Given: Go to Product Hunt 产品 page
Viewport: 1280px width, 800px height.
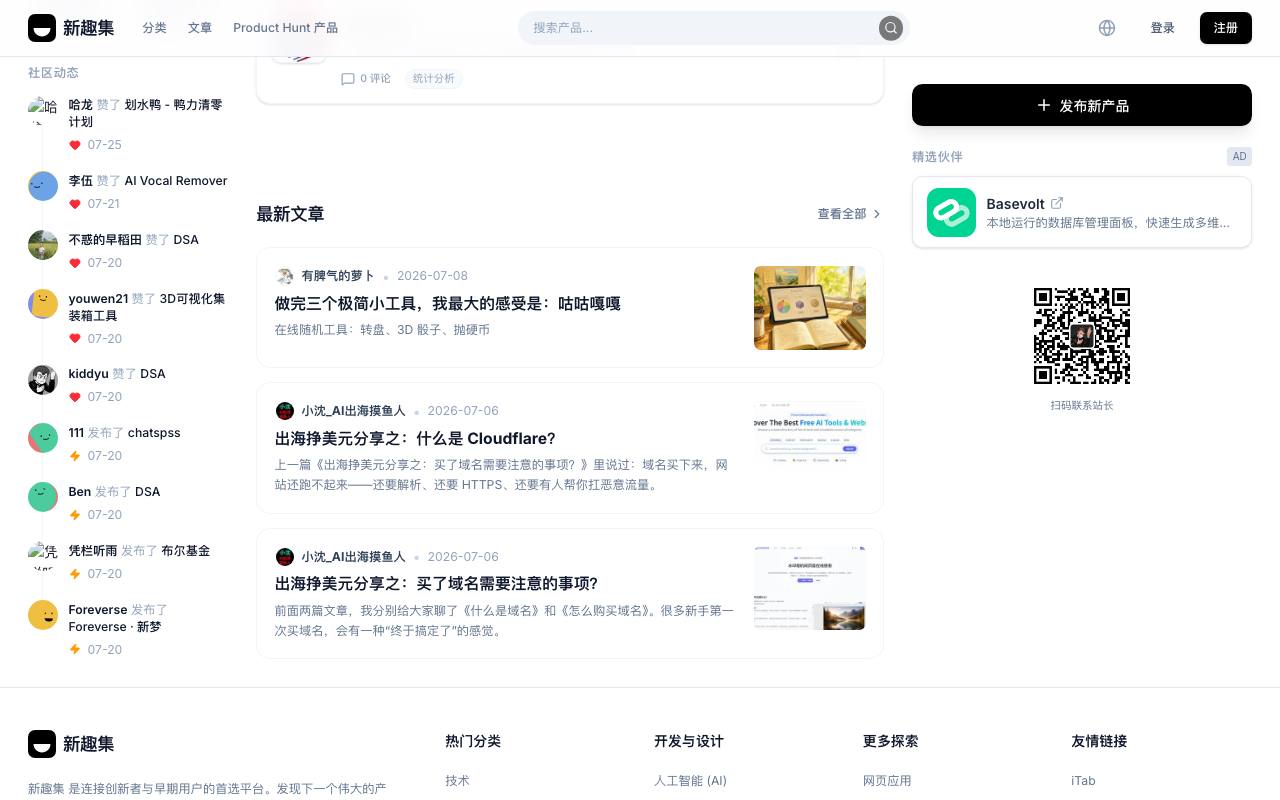Looking at the screenshot, I should 285,28.
